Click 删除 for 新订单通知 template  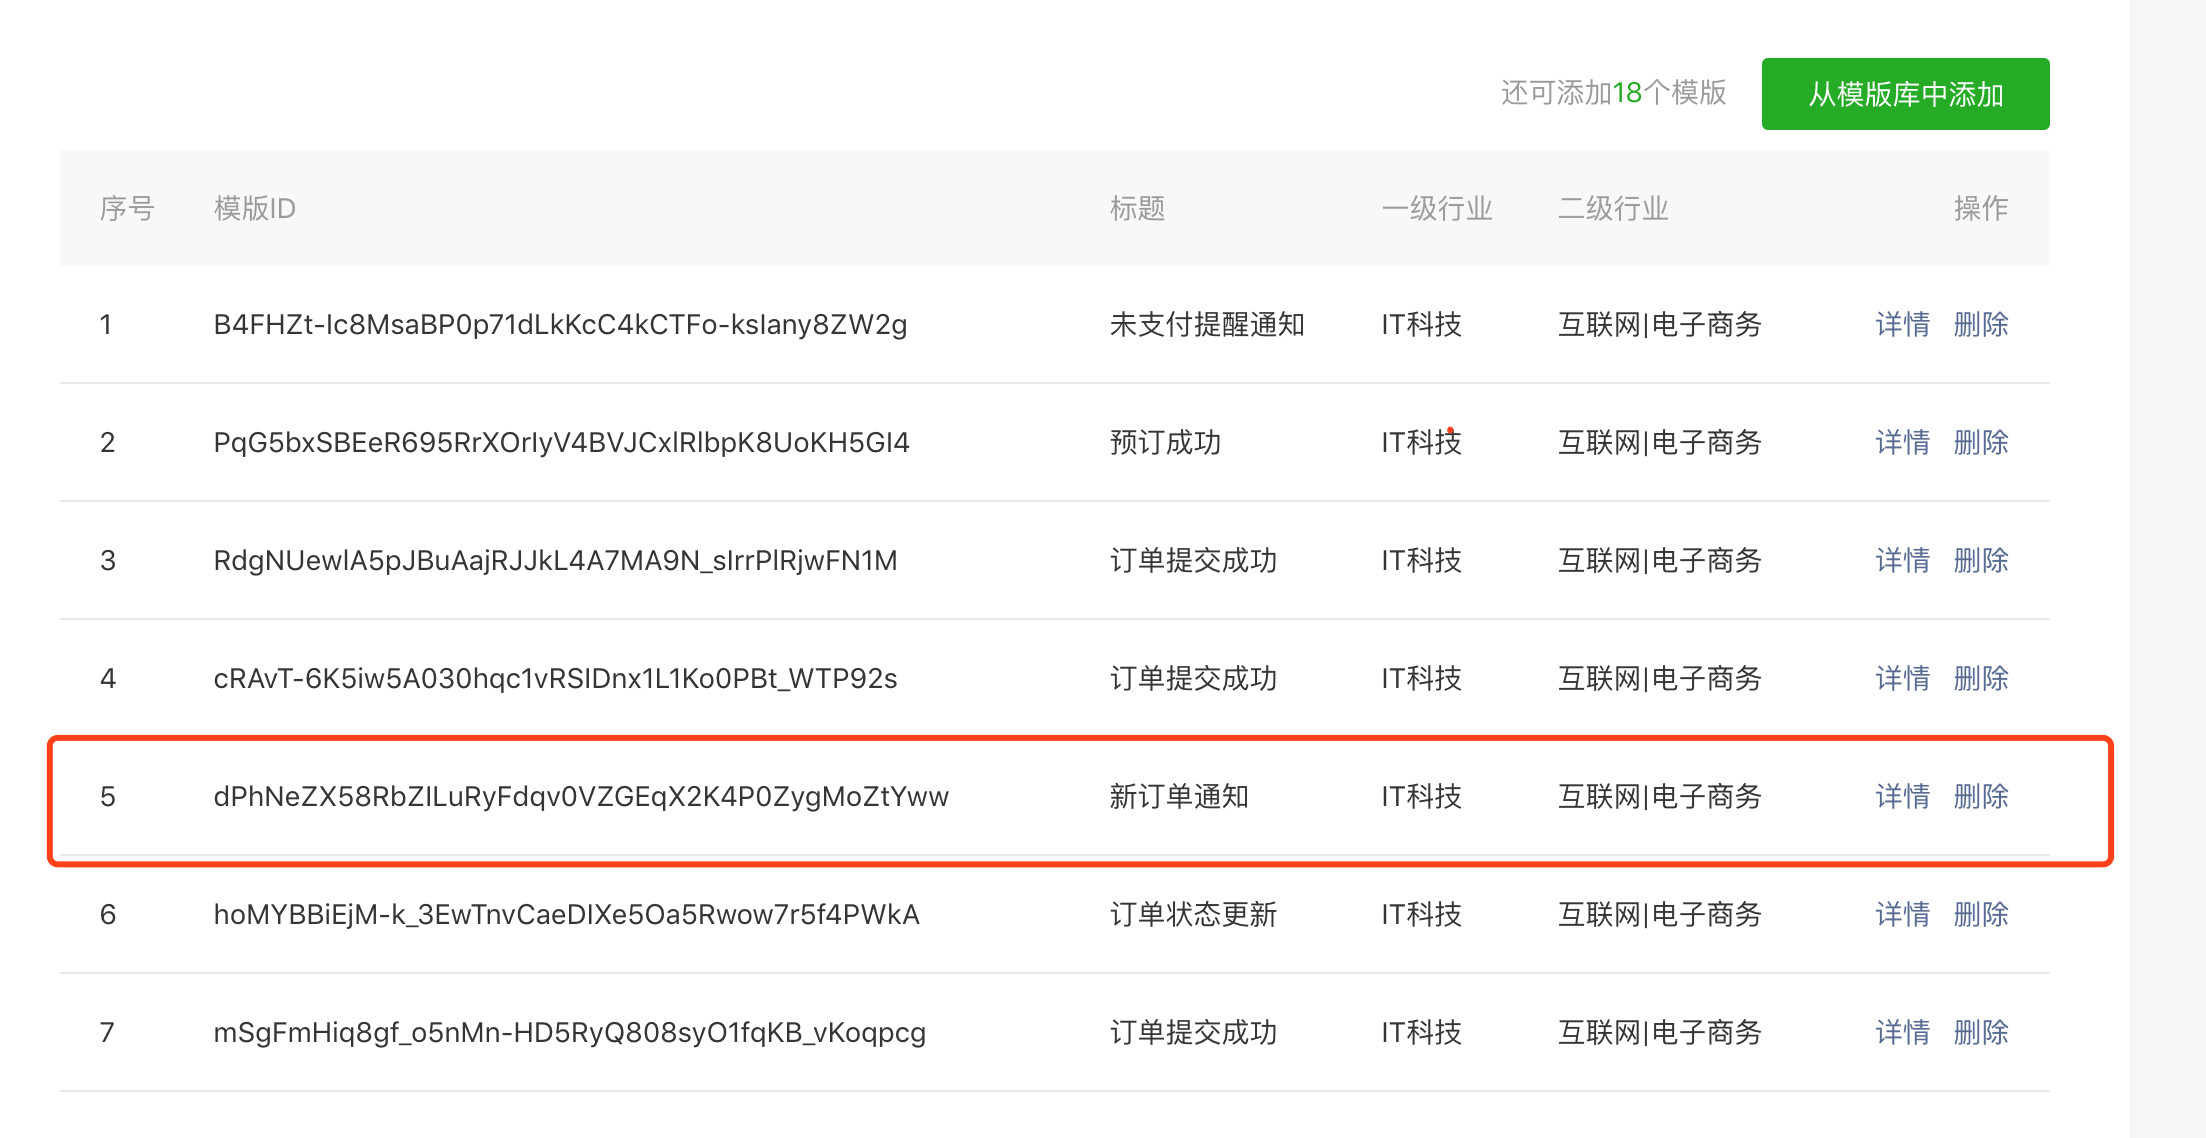coord(1981,797)
